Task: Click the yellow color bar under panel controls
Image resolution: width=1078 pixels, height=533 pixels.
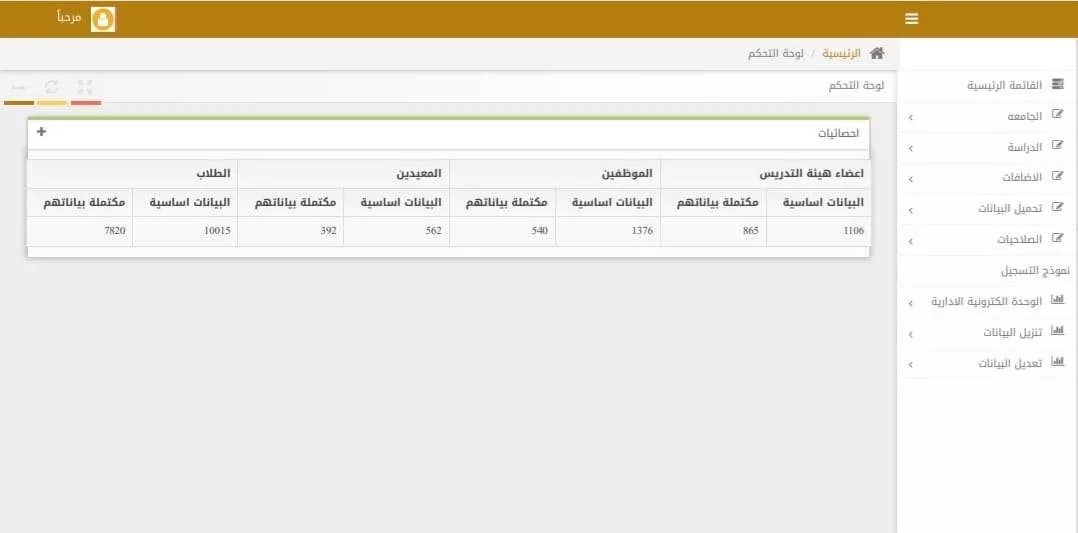Action: [52, 102]
